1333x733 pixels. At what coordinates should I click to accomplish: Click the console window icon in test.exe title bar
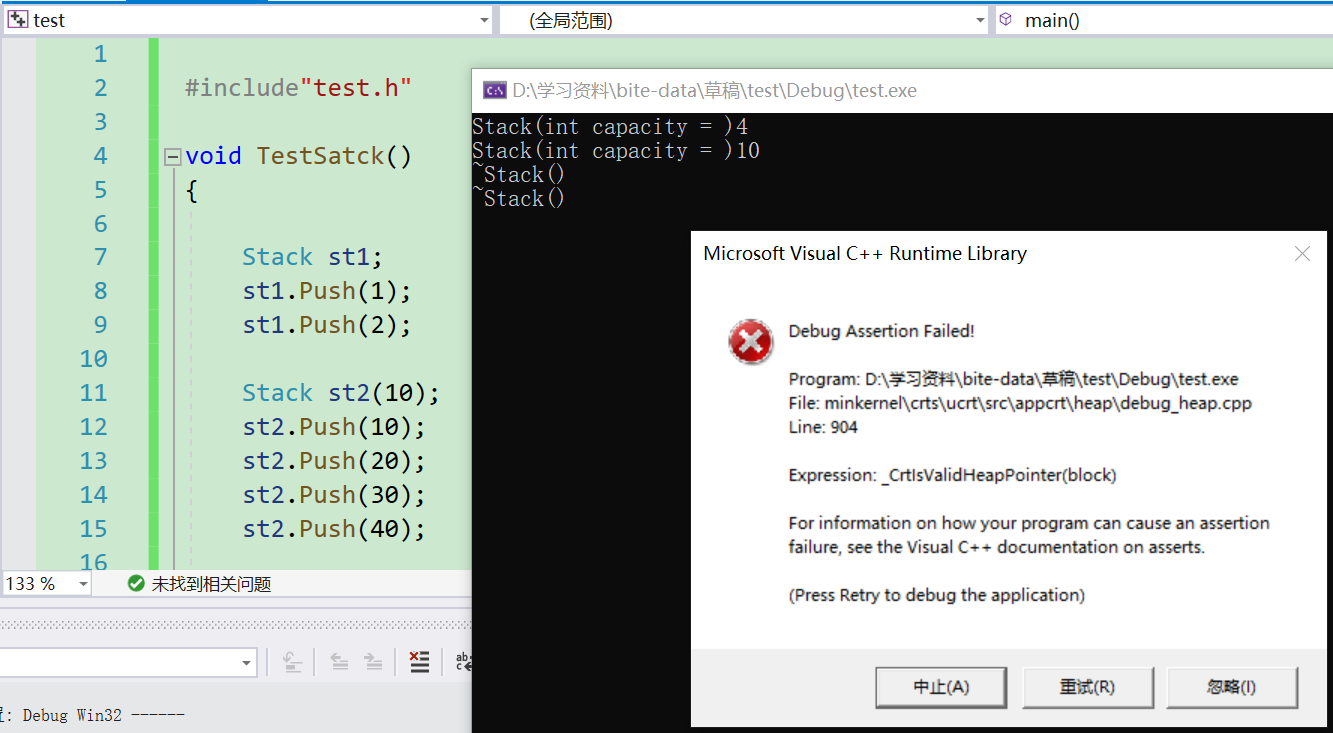click(x=494, y=91)
